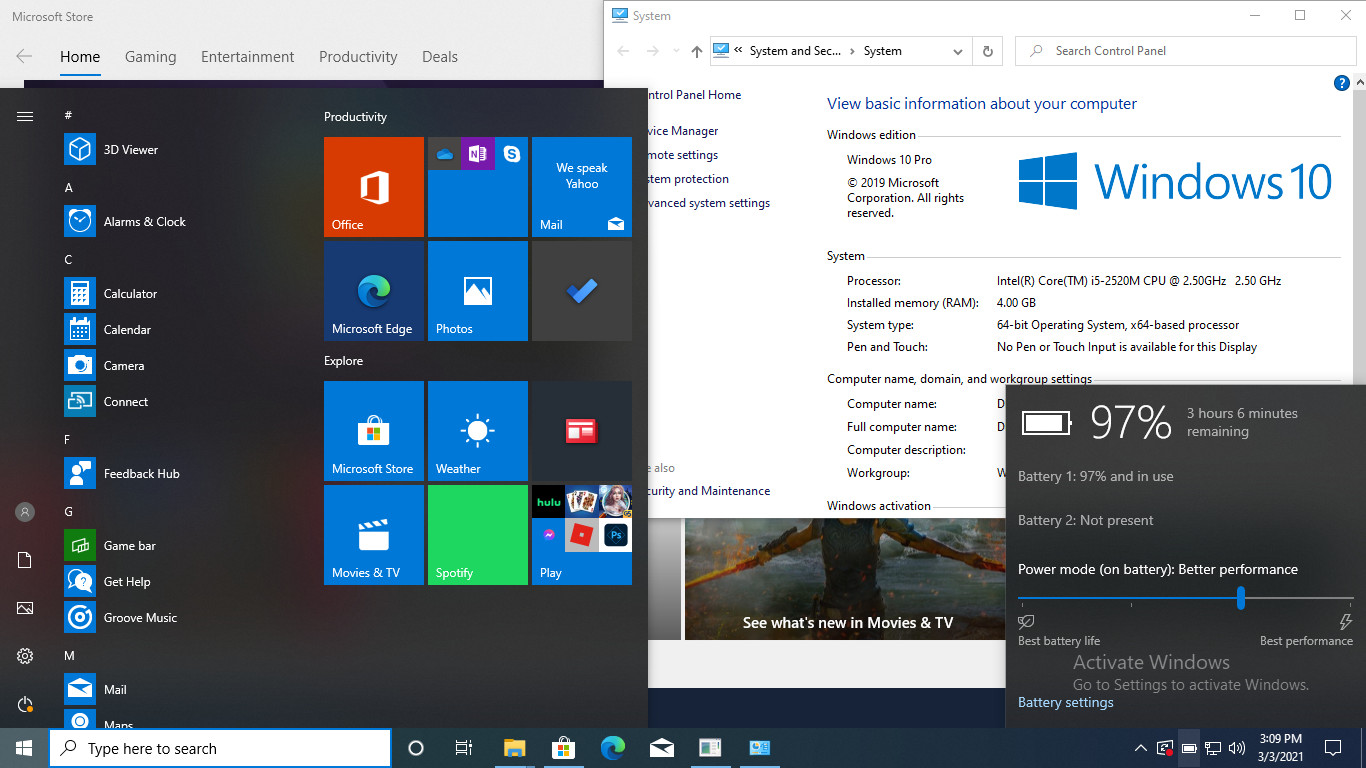The height and width of the screenshot is (768, 1366).
Task: Open Task View on the taskbar
Action: tap(464, 748)
